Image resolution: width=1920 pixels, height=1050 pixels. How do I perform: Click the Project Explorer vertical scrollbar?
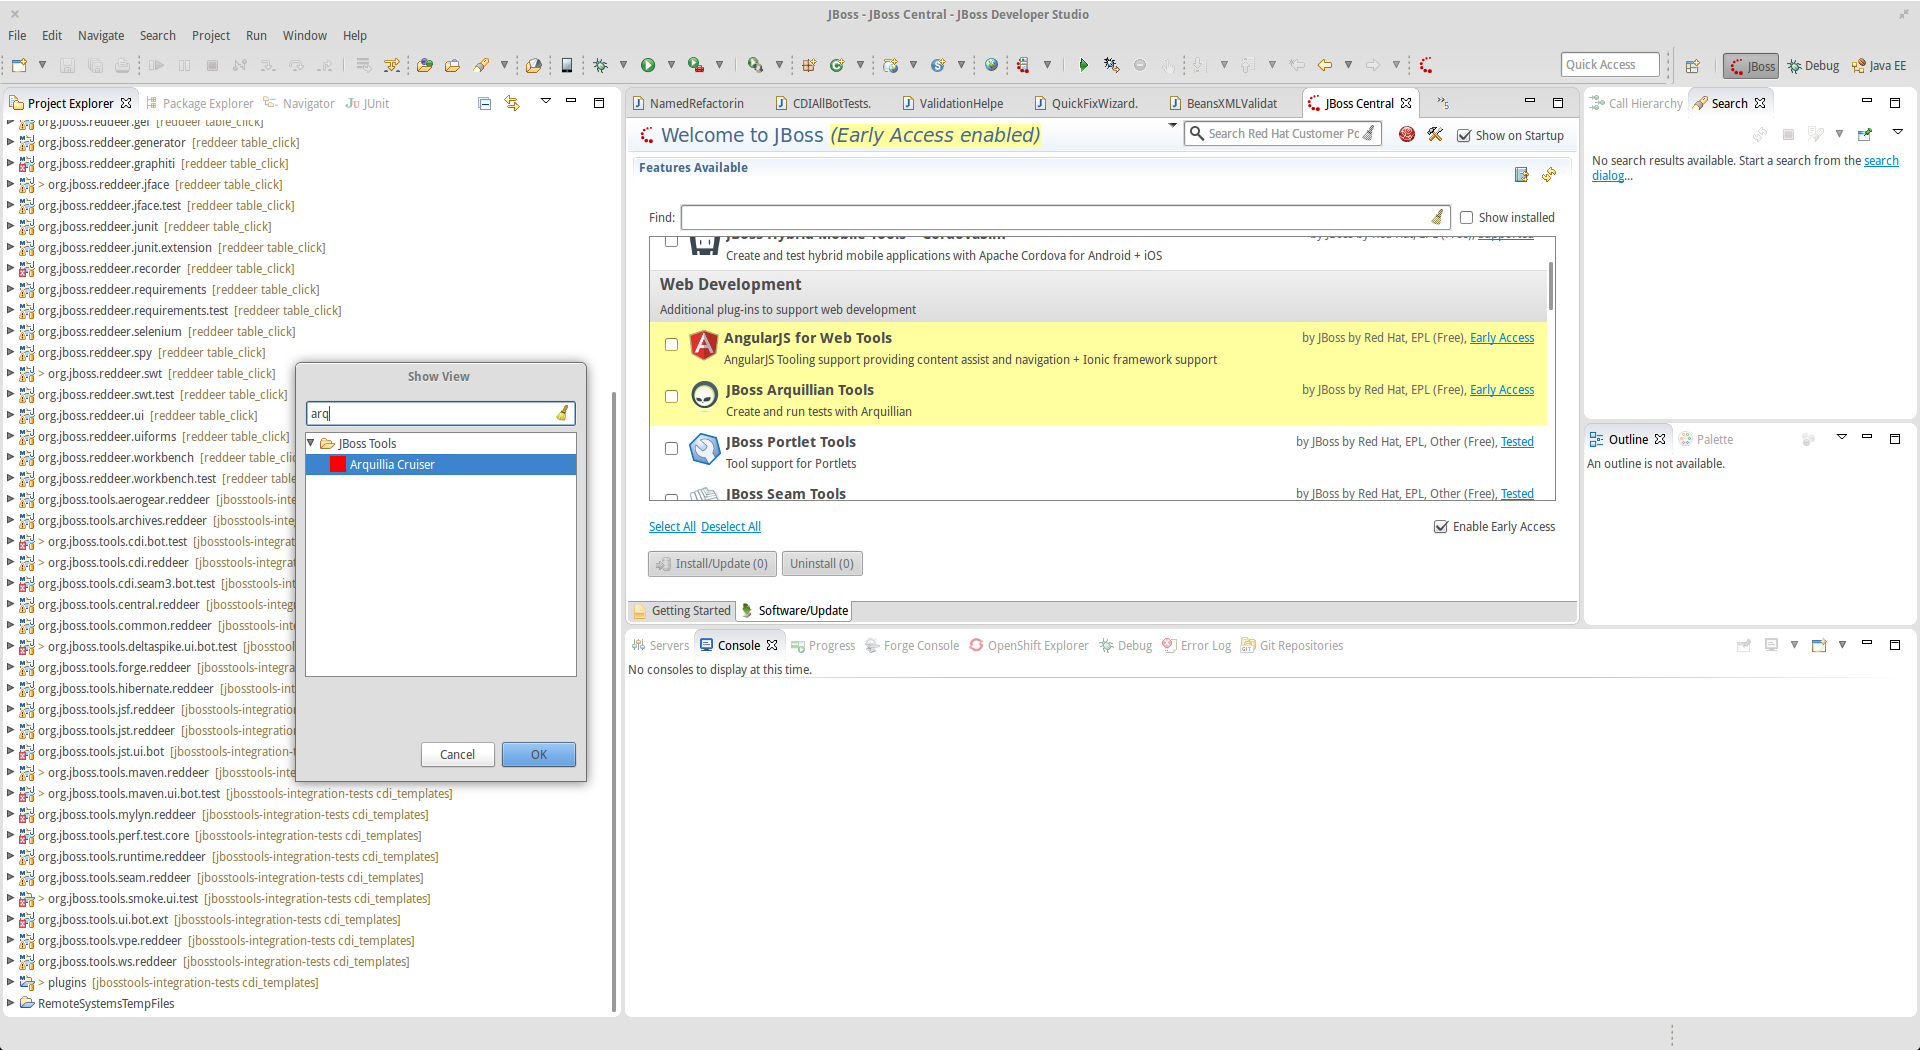(613, 700)
